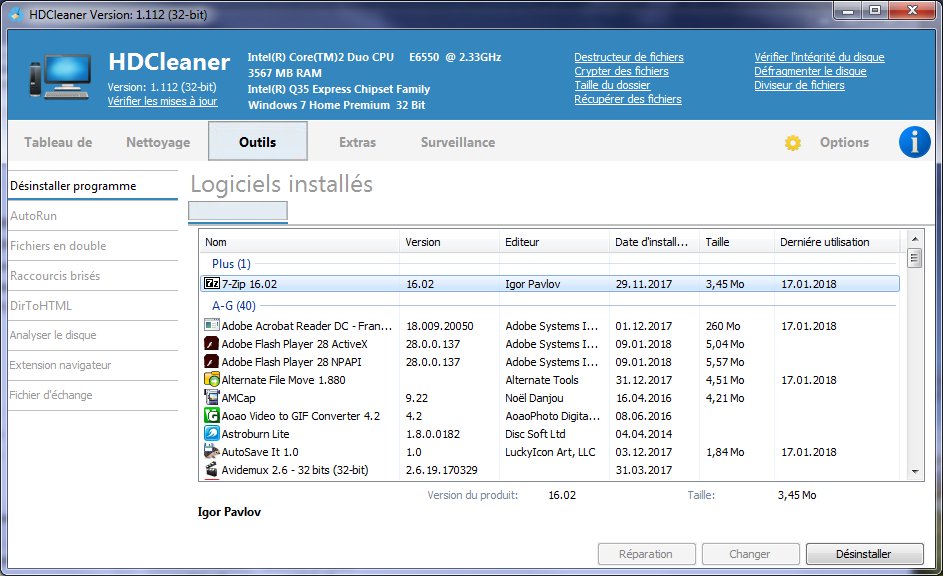This screenshot has height=576, width=943.
Task: Open DirToHTML in the sidebar
Action: [93, 305]
